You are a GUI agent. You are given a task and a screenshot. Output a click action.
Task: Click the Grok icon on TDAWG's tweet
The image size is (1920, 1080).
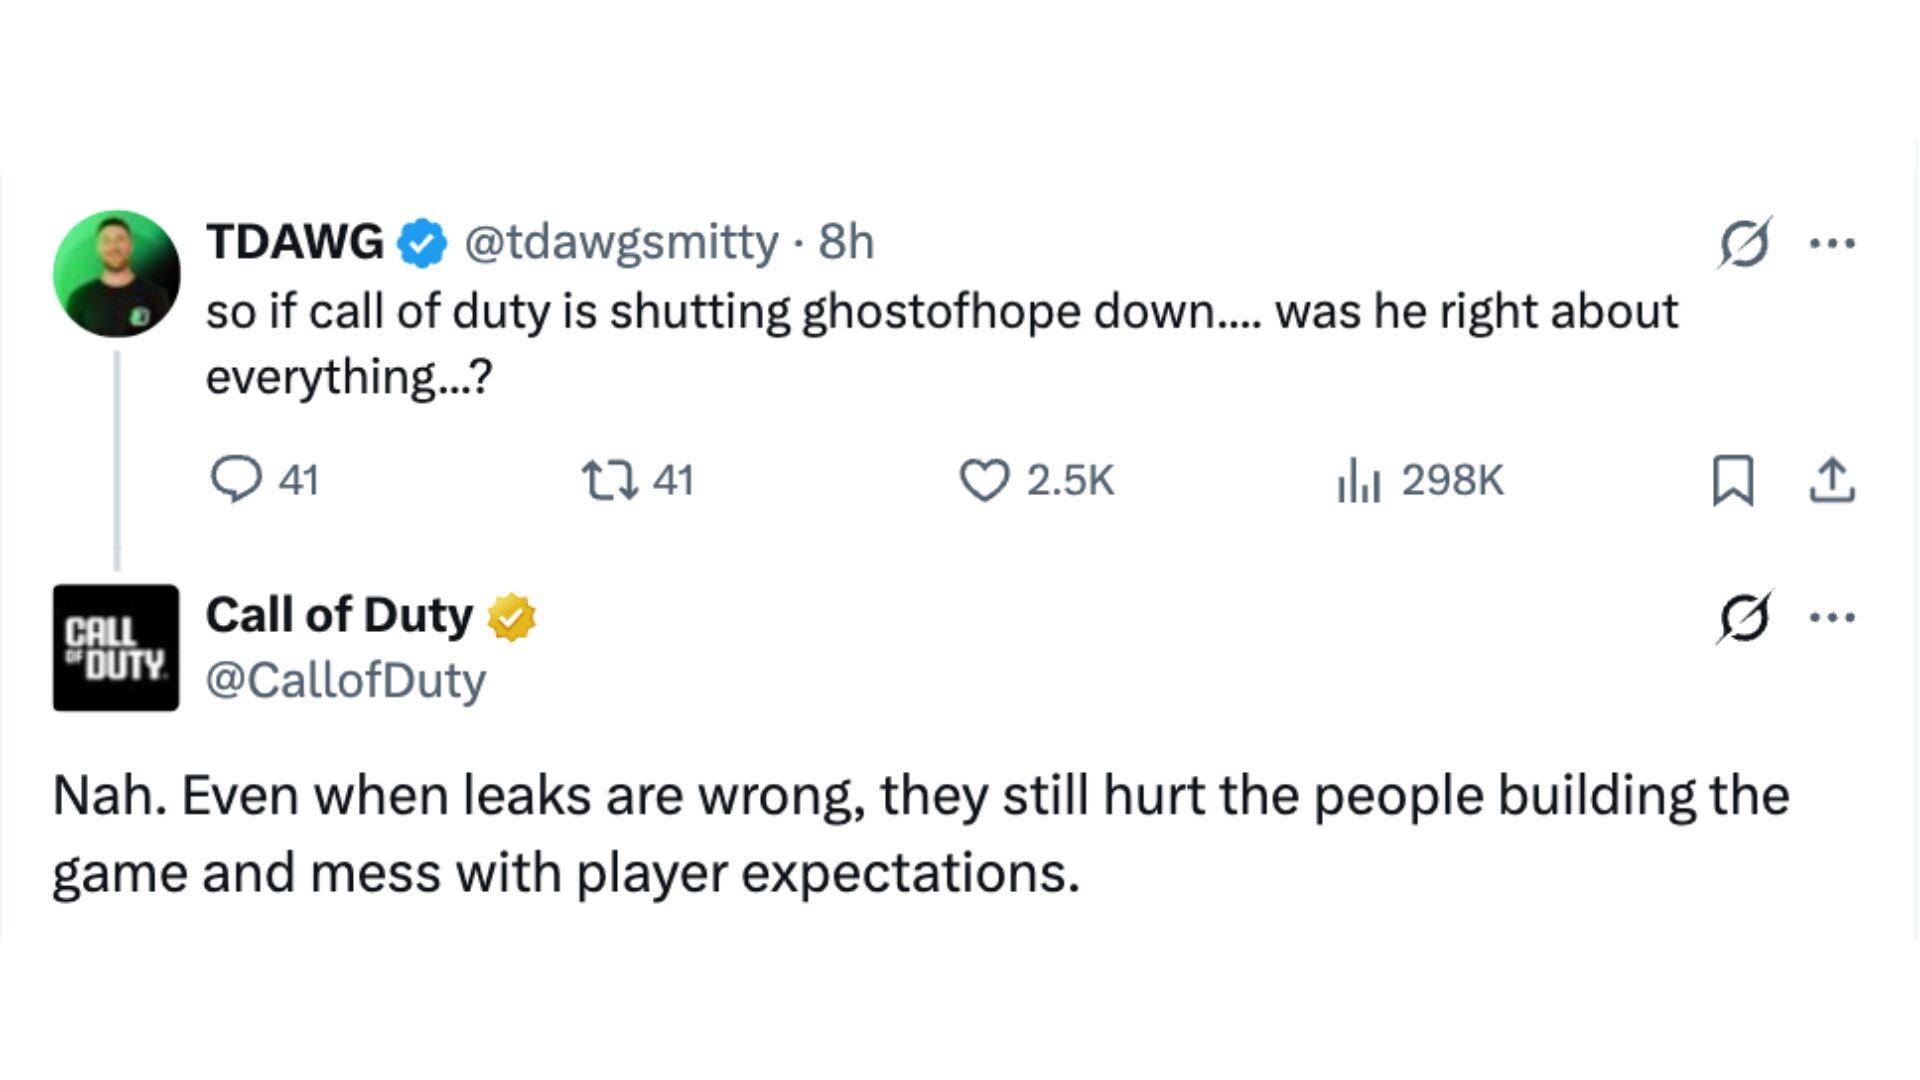[1745, 243]
